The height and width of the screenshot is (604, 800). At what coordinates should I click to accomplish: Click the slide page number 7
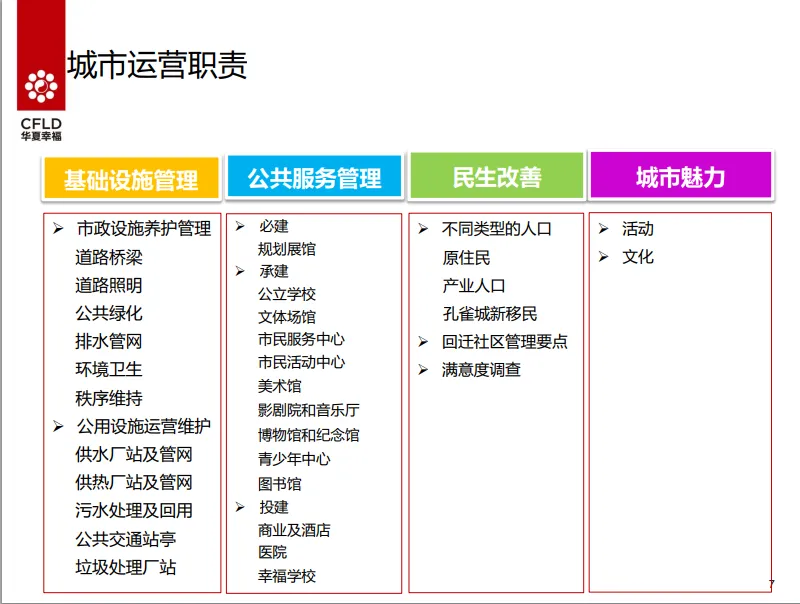click(771, 585)
